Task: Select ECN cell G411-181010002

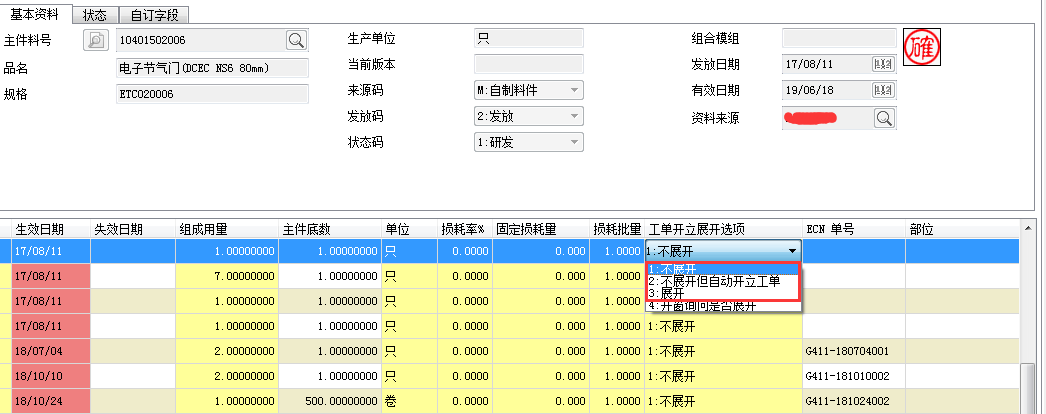Action: [853, 377]
